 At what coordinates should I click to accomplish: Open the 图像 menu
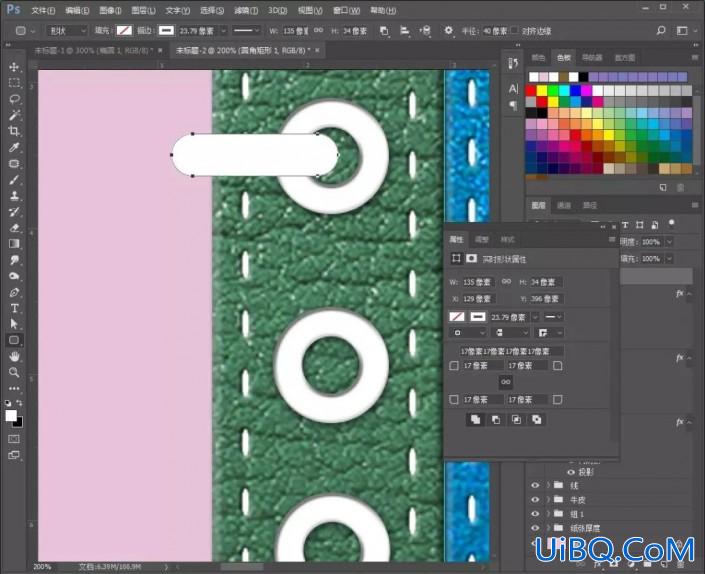[110, 10]
